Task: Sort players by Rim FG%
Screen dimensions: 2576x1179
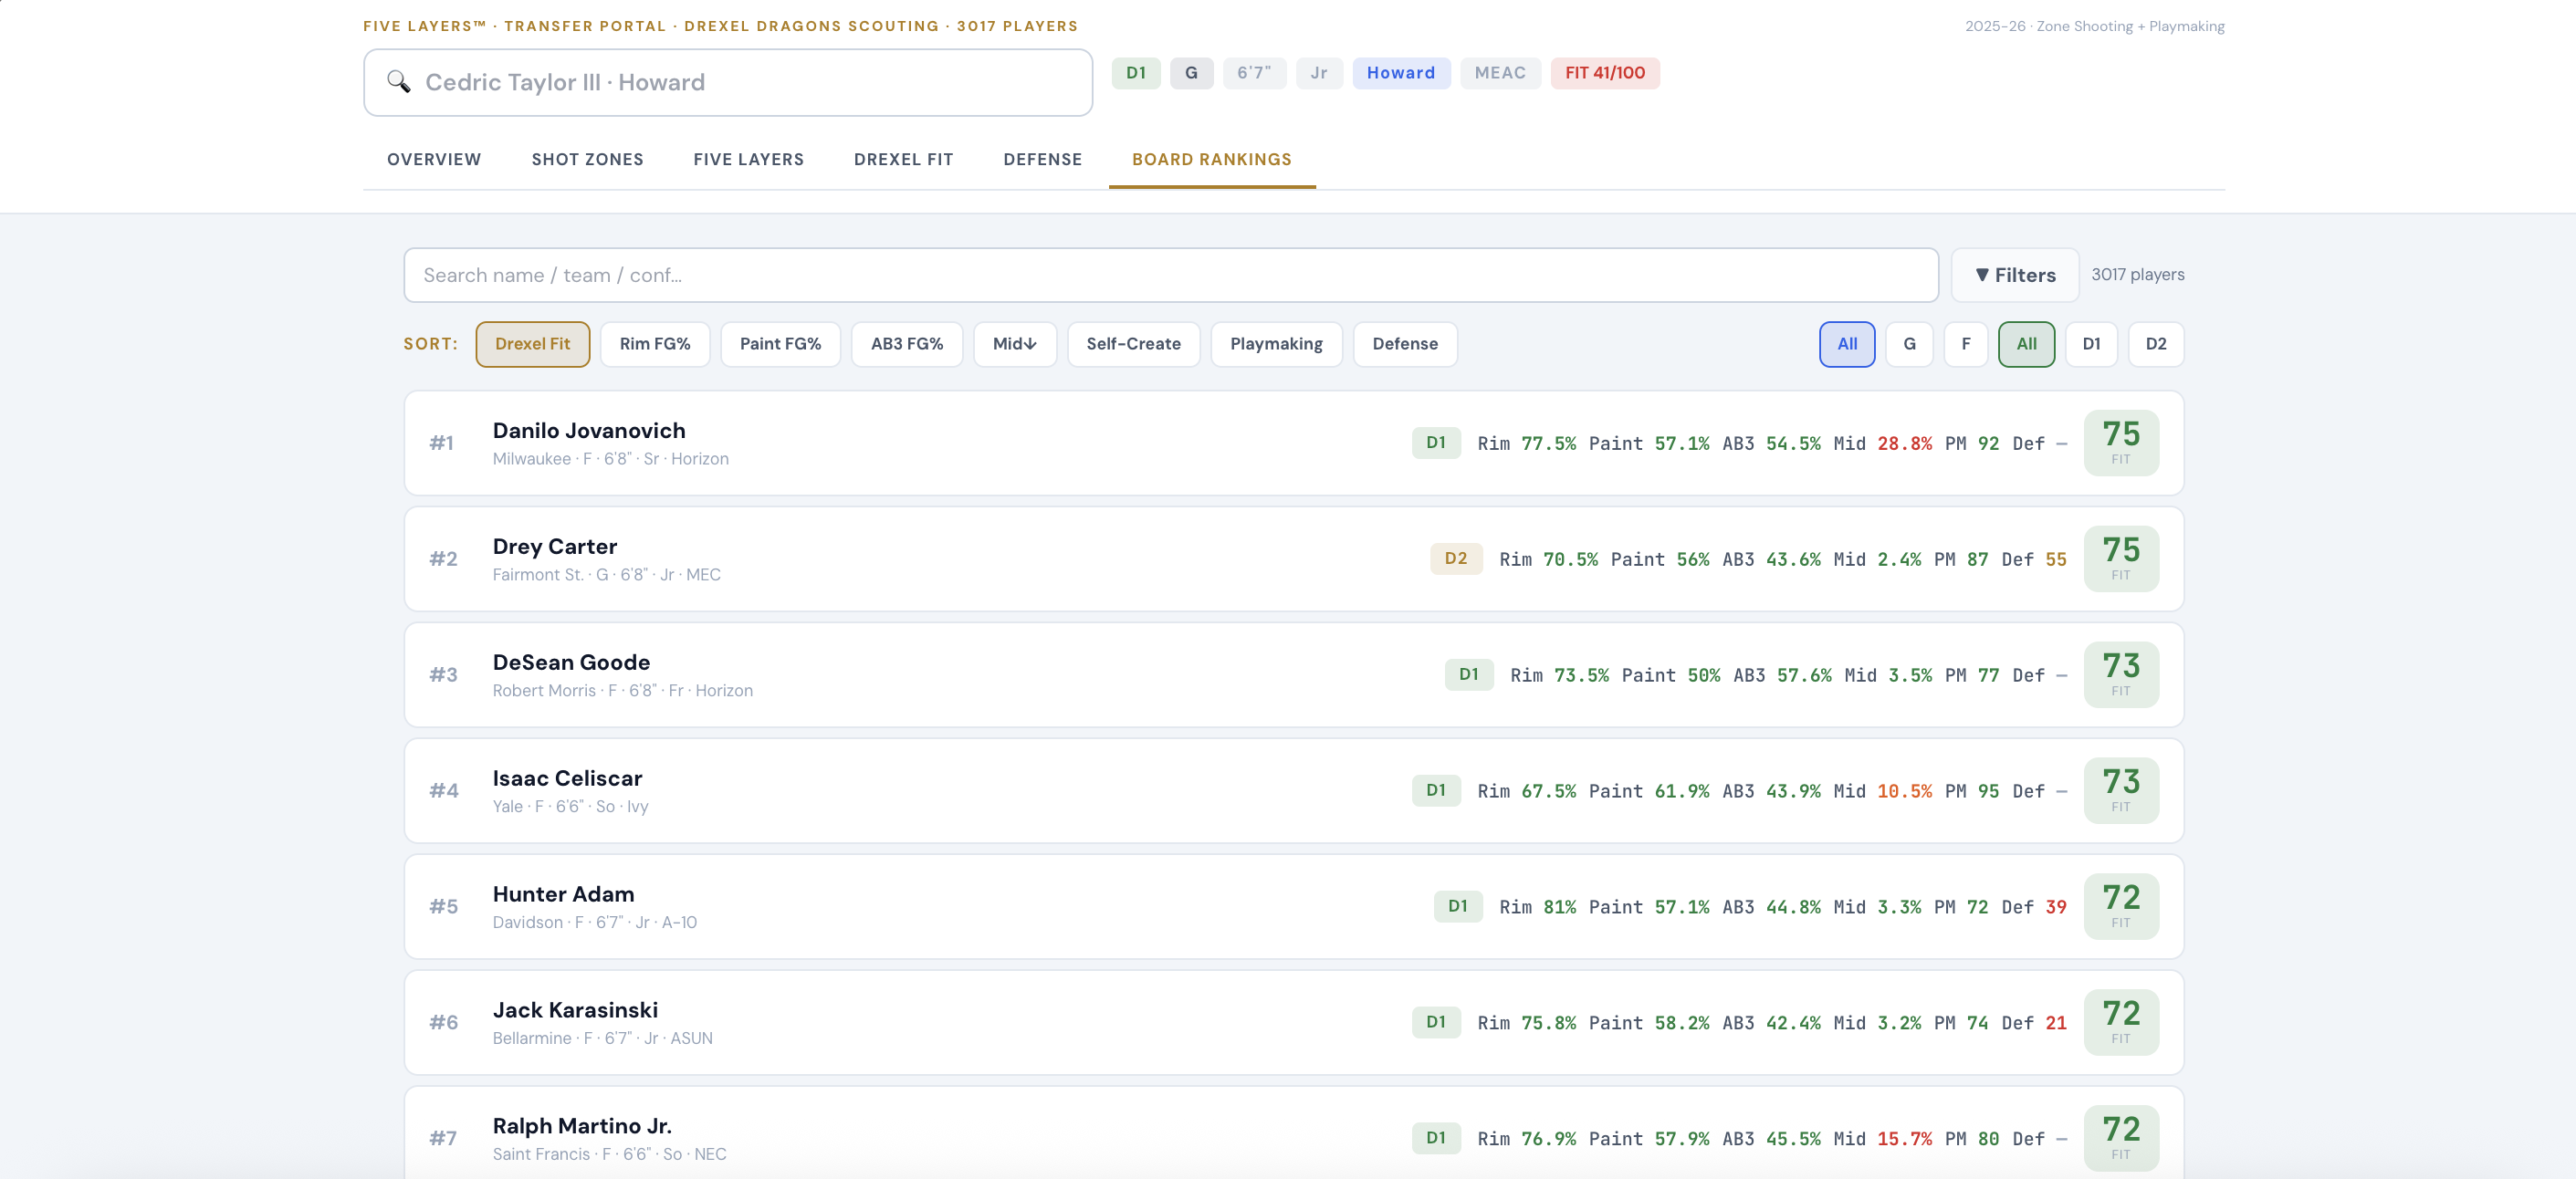Action: (654, 344)
